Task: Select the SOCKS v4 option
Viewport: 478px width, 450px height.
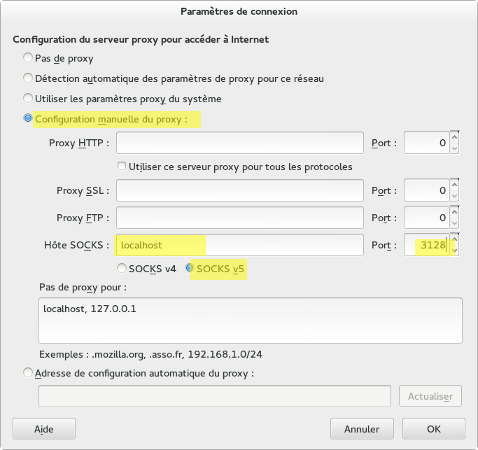Action: click(122, 268)
